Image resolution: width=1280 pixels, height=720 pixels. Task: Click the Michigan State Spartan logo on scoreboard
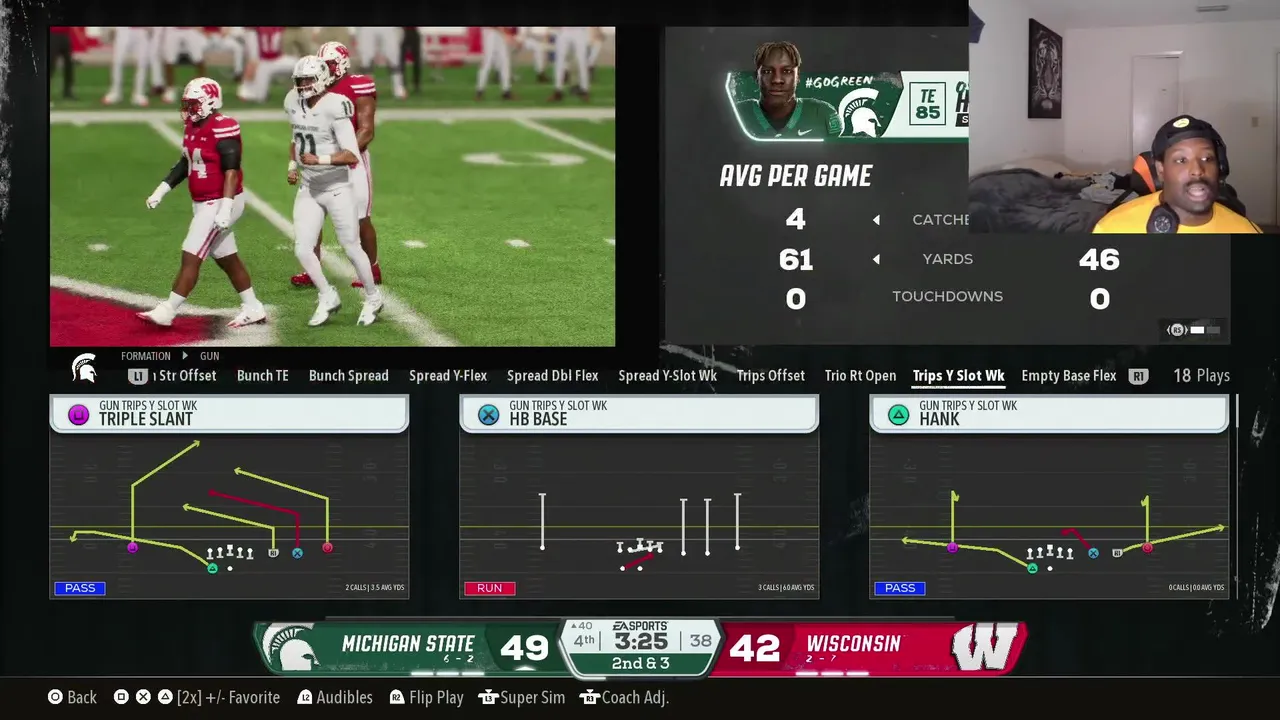point(293,648)
